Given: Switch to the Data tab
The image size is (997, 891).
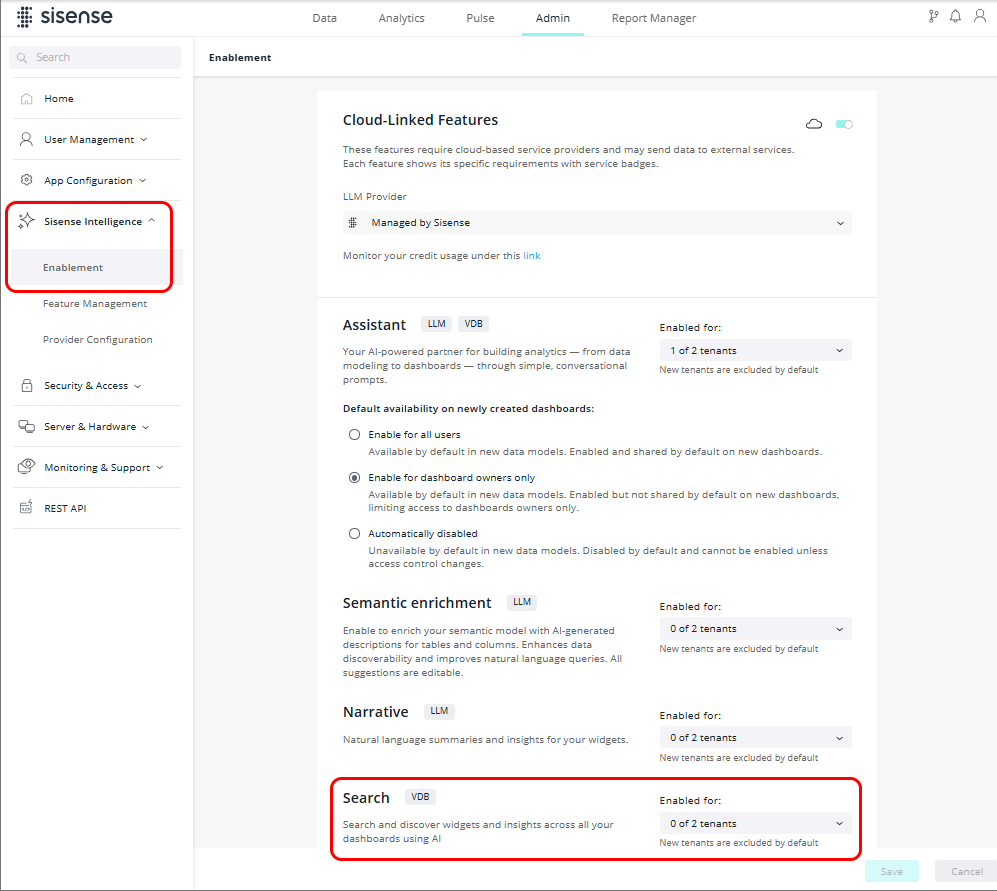Looking at the screenshot, I should (x=324, y=18).
